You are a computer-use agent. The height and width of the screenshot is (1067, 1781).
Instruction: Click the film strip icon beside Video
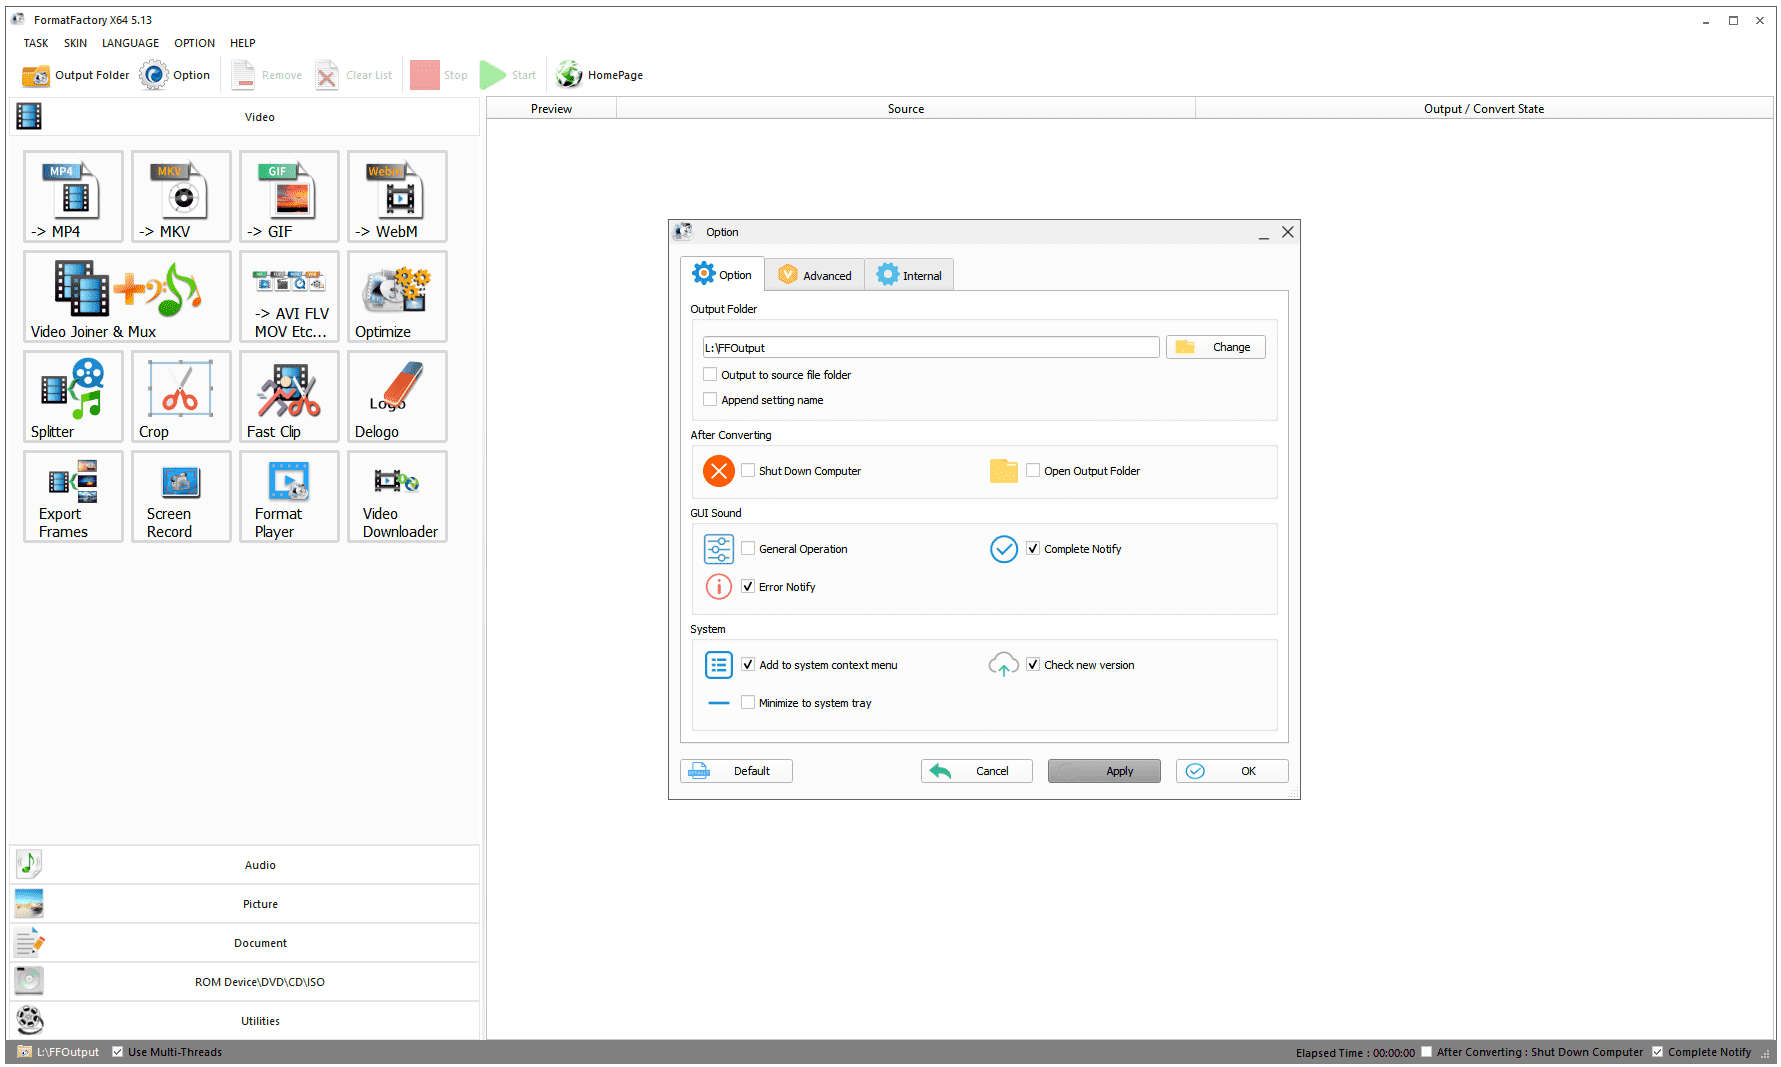(x=29, y=117)
